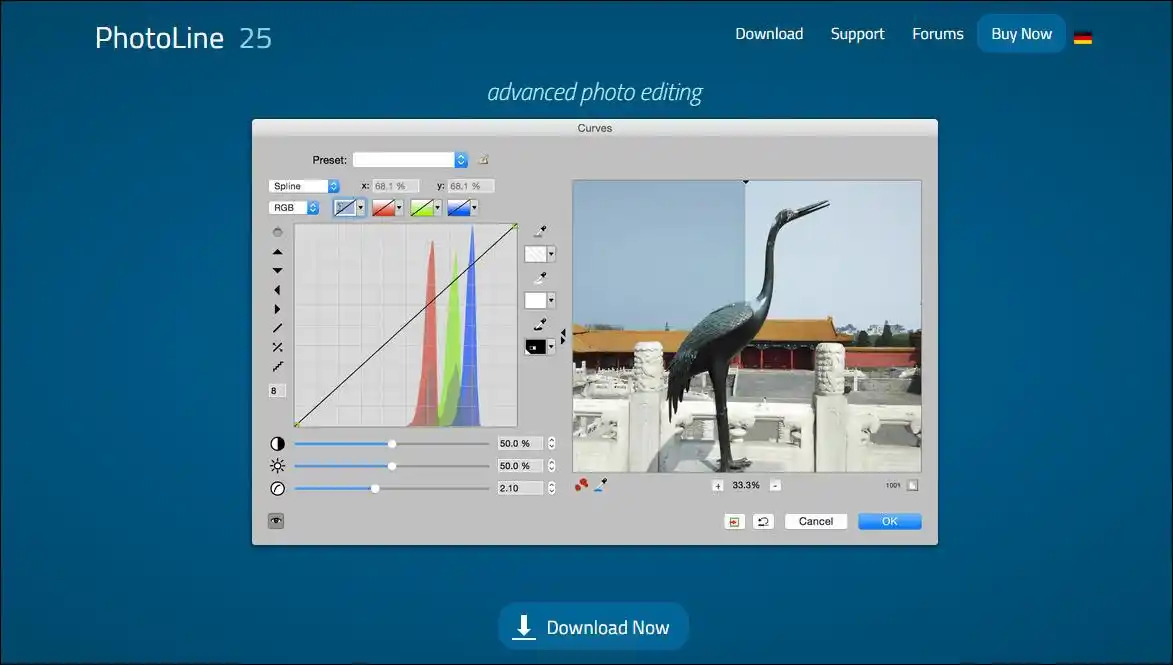Click the move curve up arrow
The height and width of the screenshot is (665, 1173).
click(277, 252)
